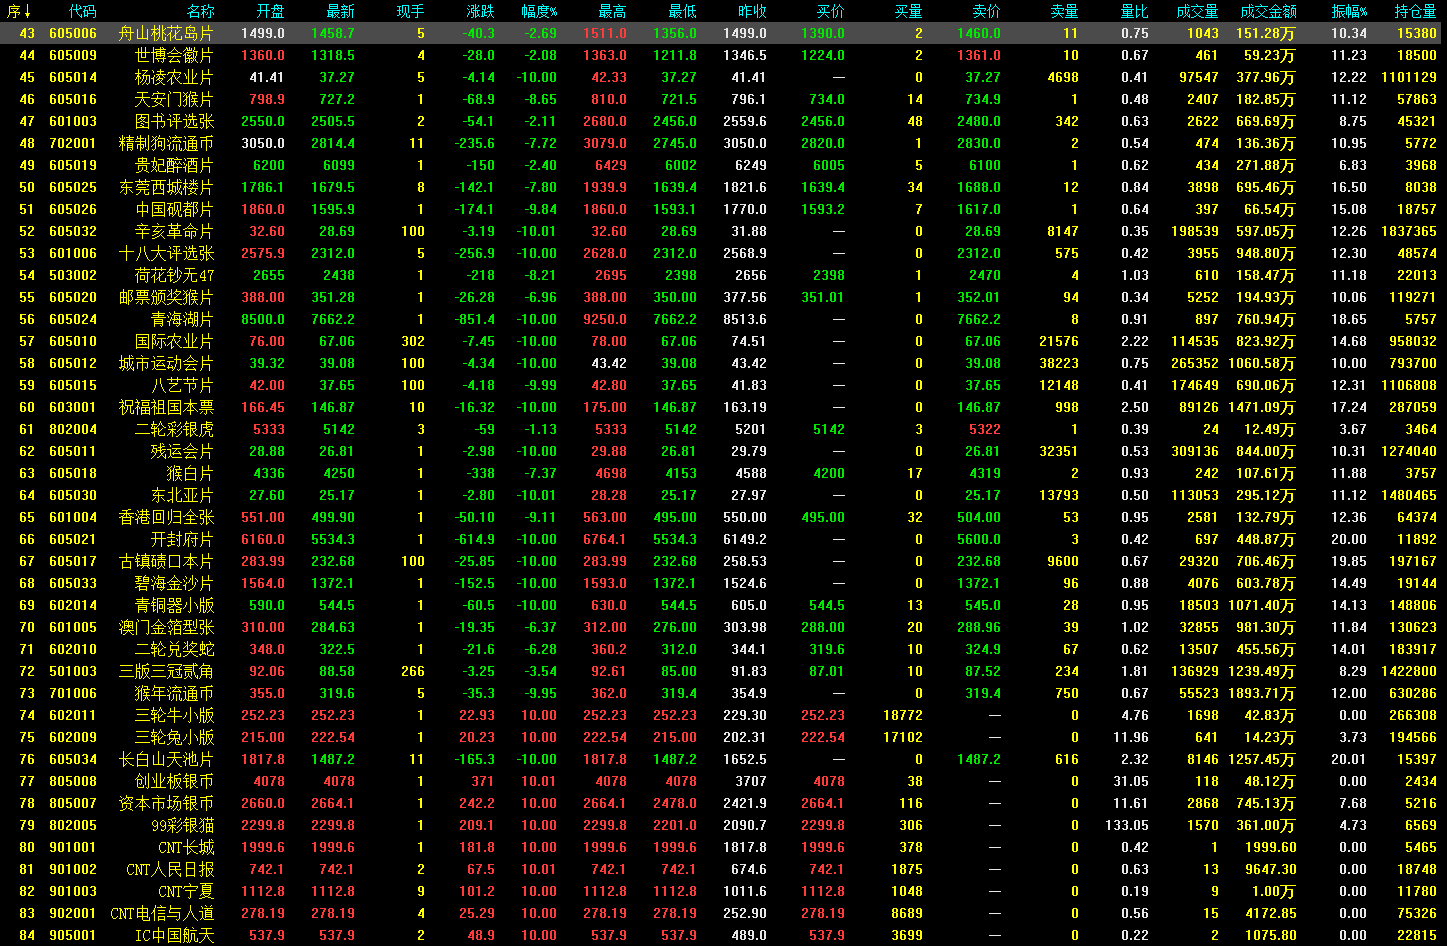
Task: Click the 昨收 column header
Action: tap(753, 11)
